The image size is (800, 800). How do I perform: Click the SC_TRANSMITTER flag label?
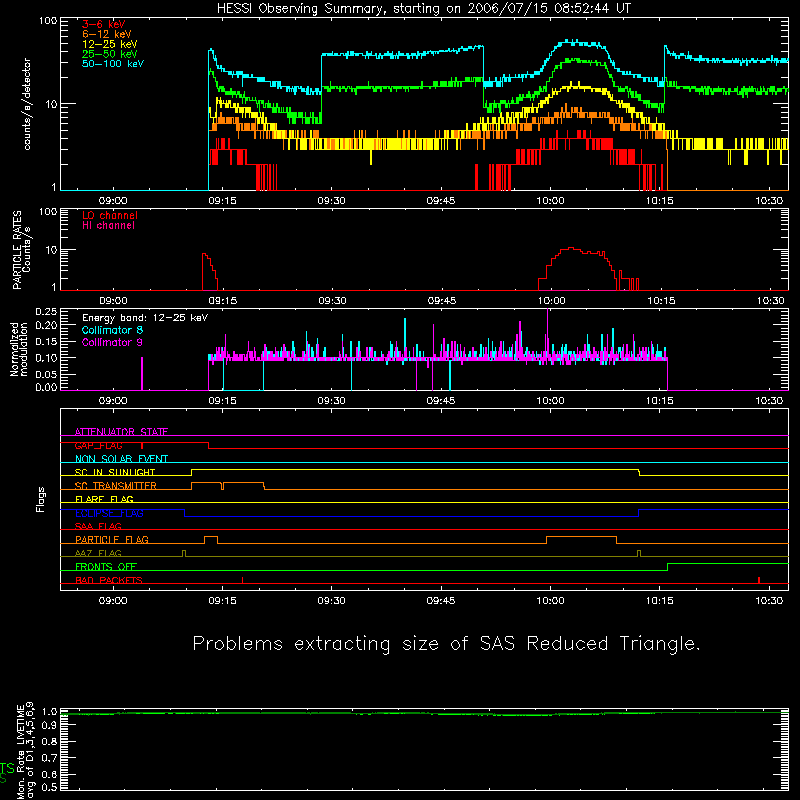click(116, 486)
